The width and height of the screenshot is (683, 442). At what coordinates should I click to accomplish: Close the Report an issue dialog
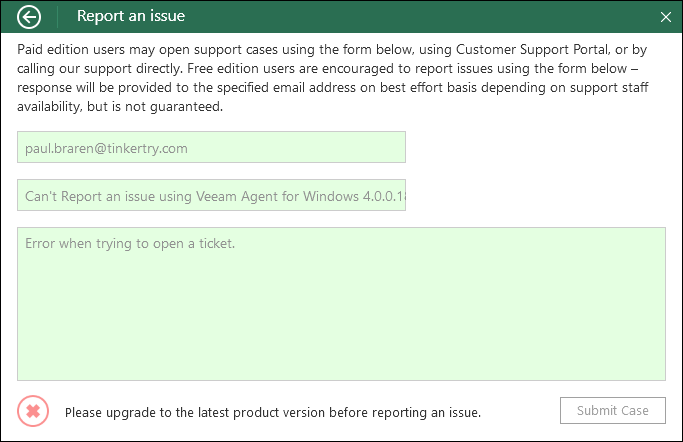[x=666, y=17]
